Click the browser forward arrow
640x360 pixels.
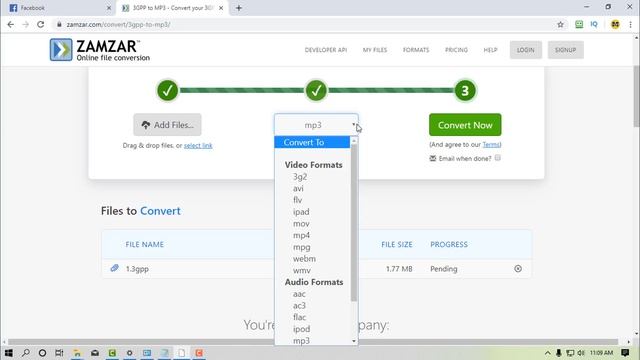coord(25,24)
